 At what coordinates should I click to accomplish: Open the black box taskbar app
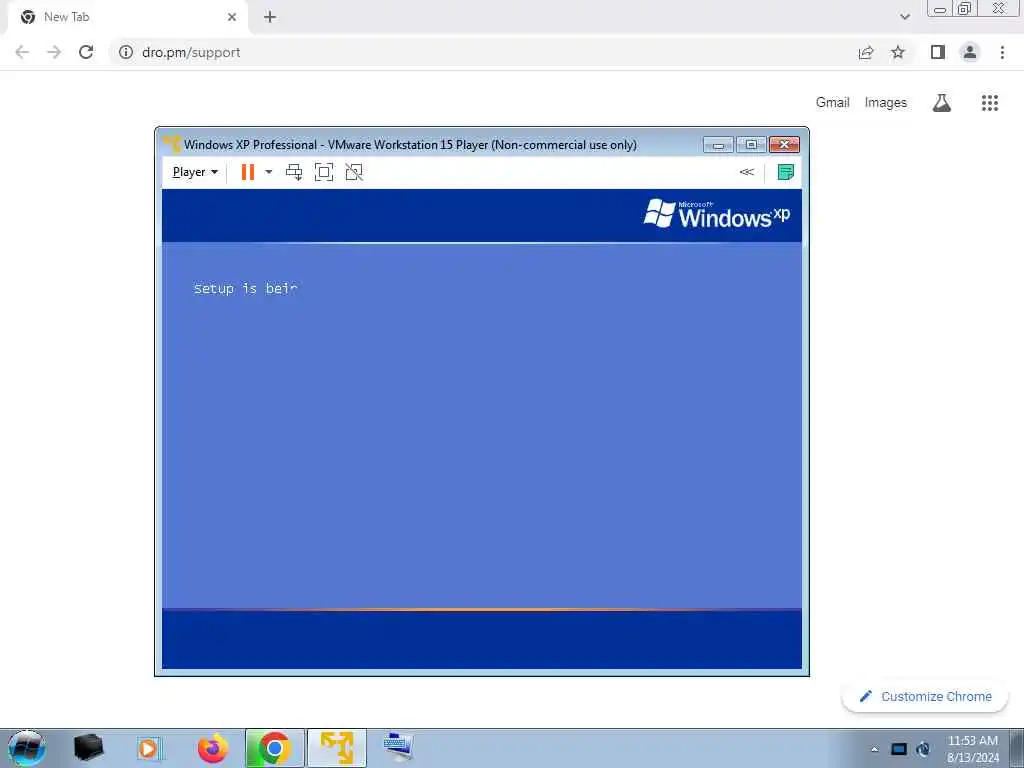(88, 748)
